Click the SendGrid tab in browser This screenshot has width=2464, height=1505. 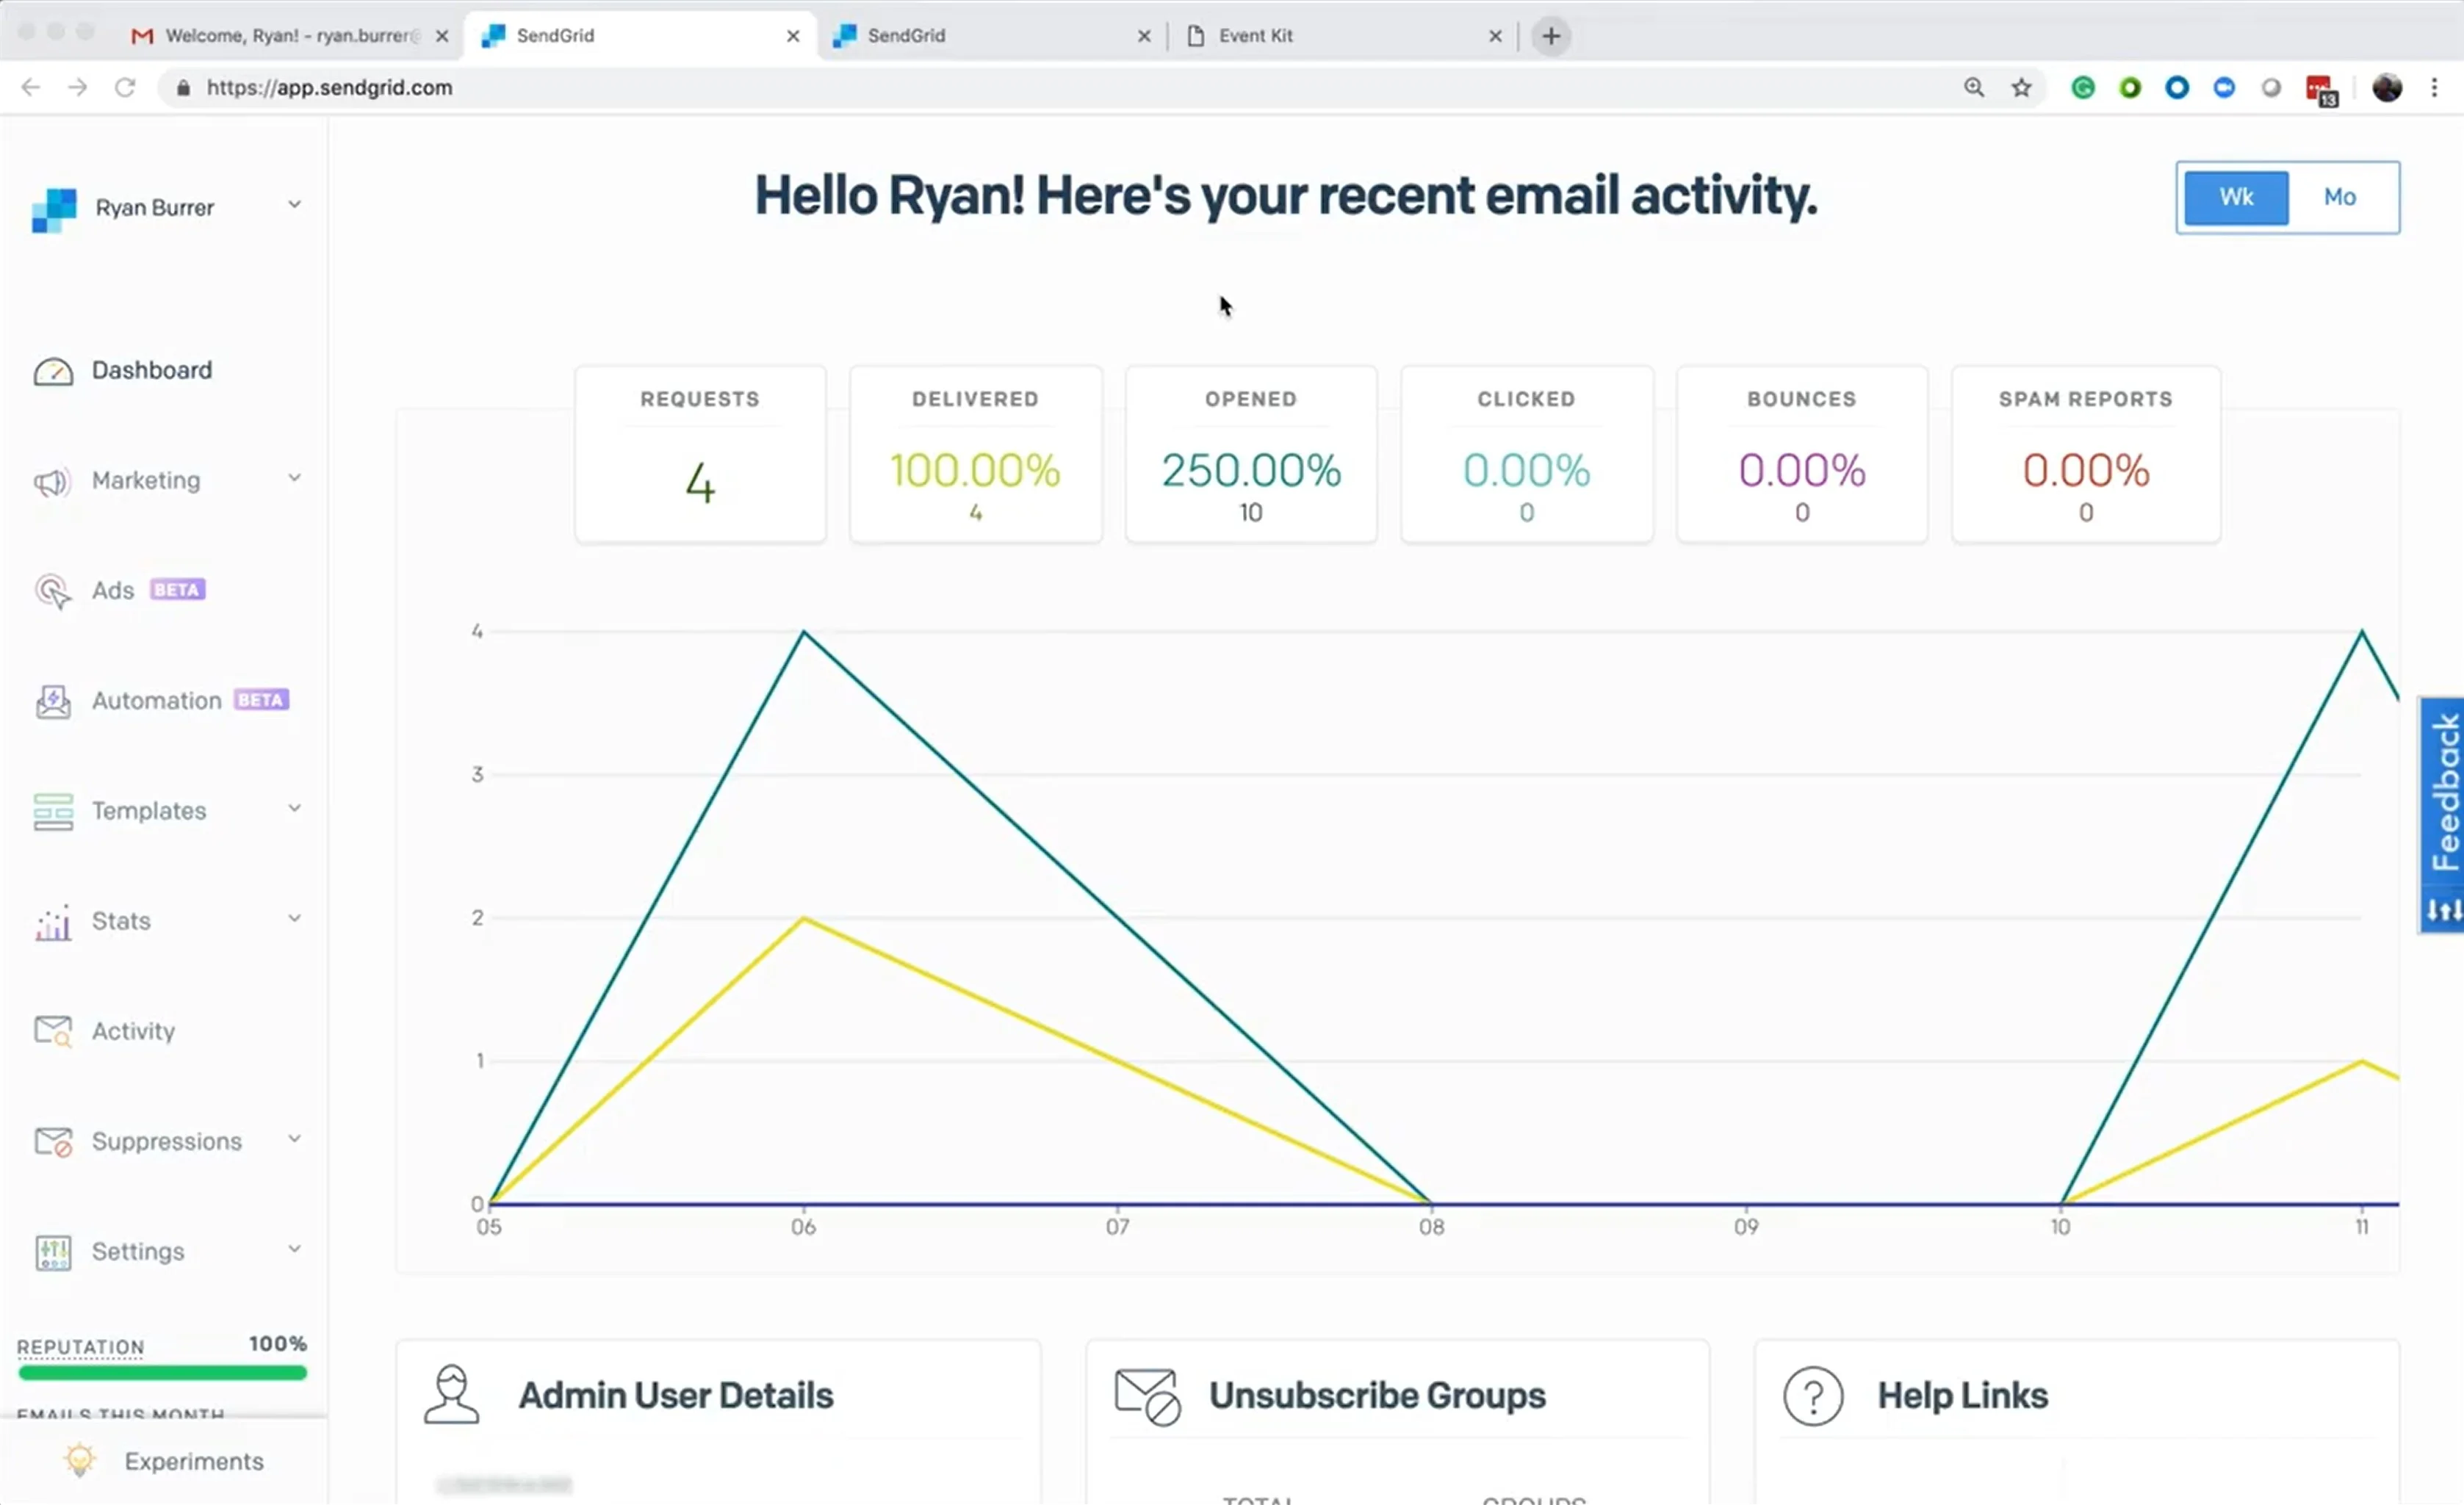coord(642,35)
